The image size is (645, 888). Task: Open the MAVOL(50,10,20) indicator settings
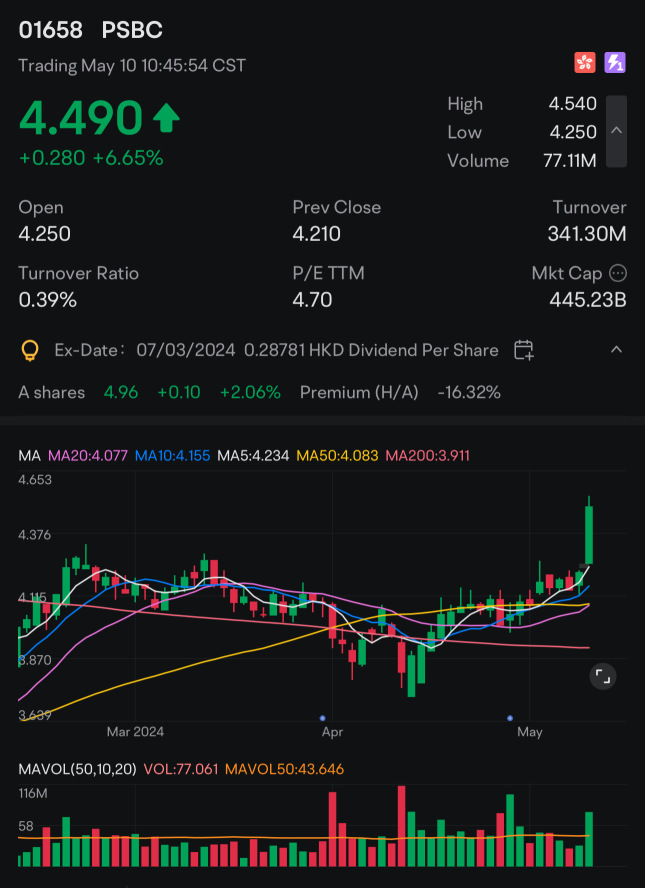(x=77, y=769)
